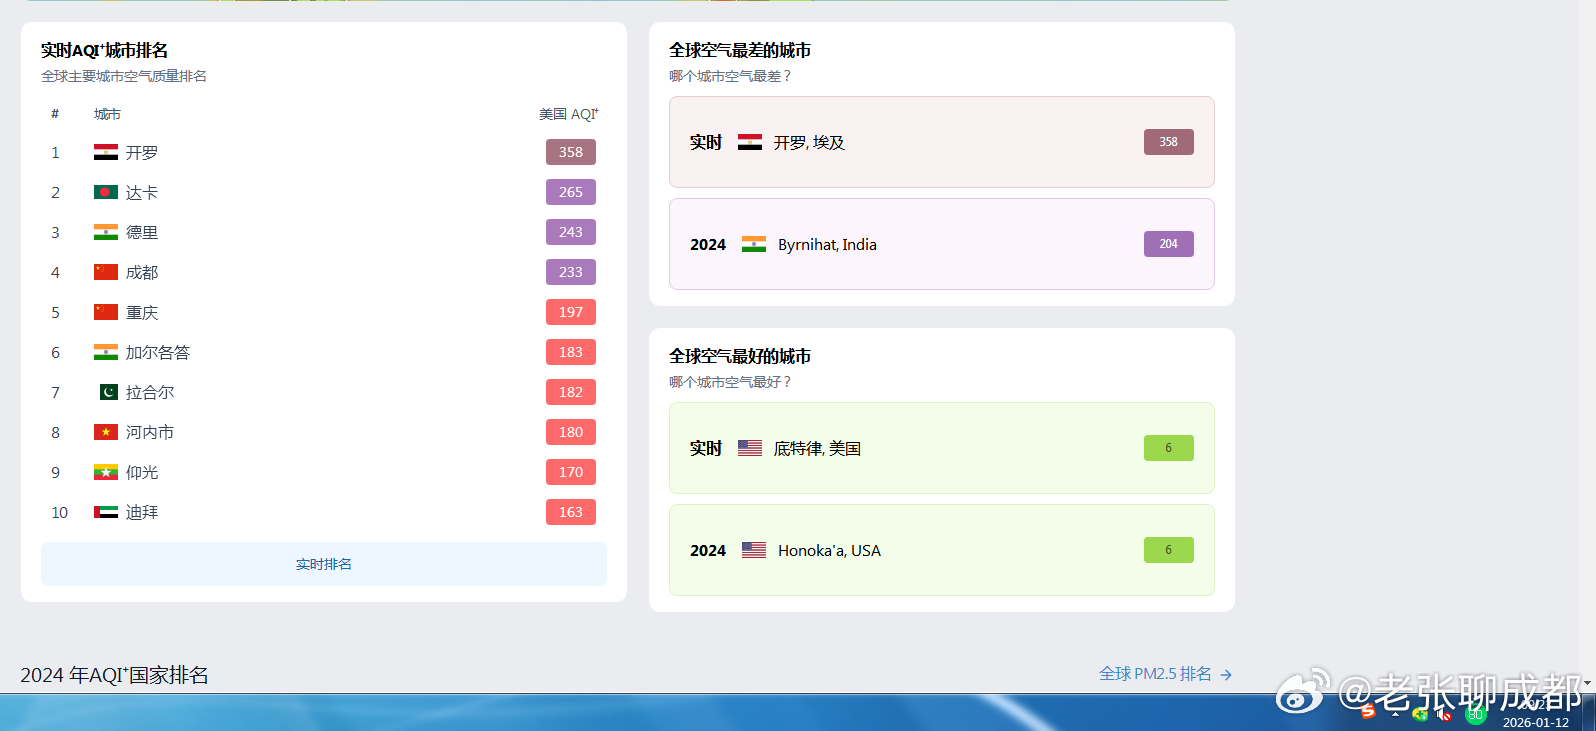The image size is (1596, 731).
Task: Click the 2024 年AQI国家排名 heading
Action: coord(114,675)
